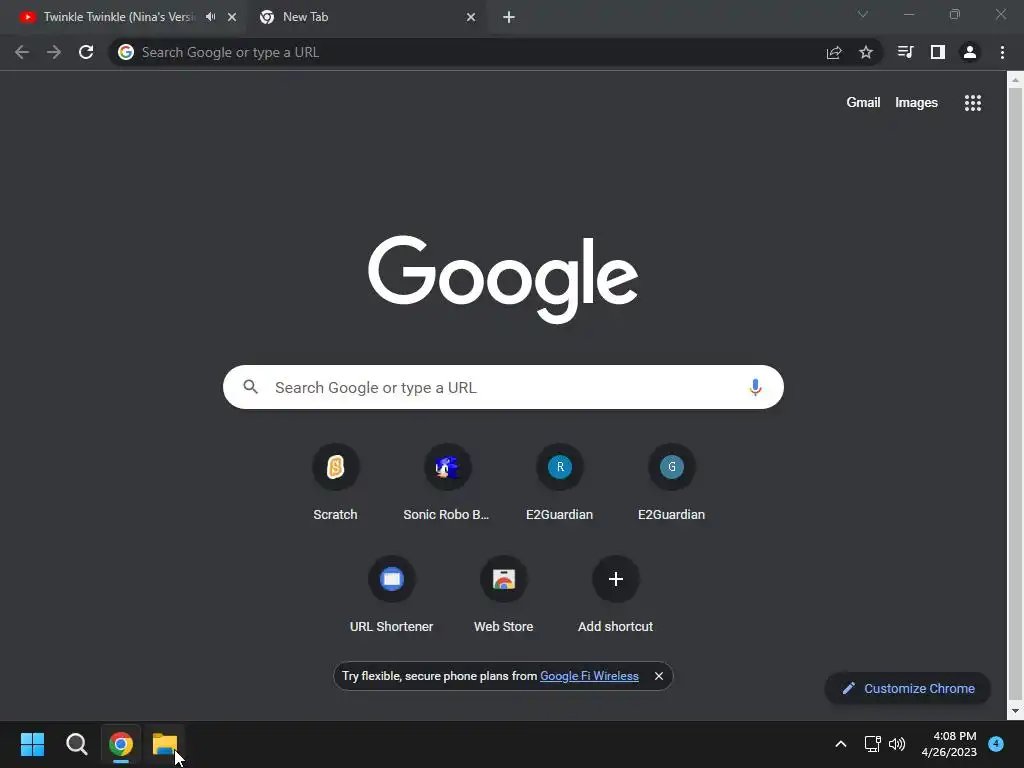Open File Explorer from taskbar

[x=165, y=744]
